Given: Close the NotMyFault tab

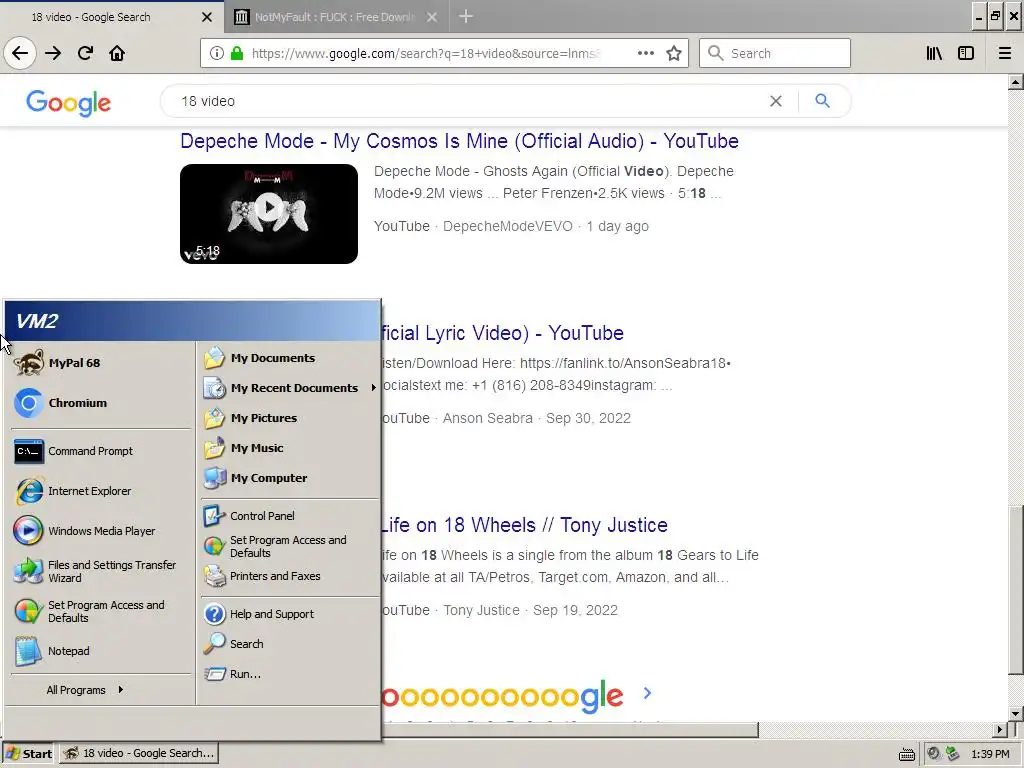Looking at the screenshot, I should pyautogui.click(x=432, y=17).
